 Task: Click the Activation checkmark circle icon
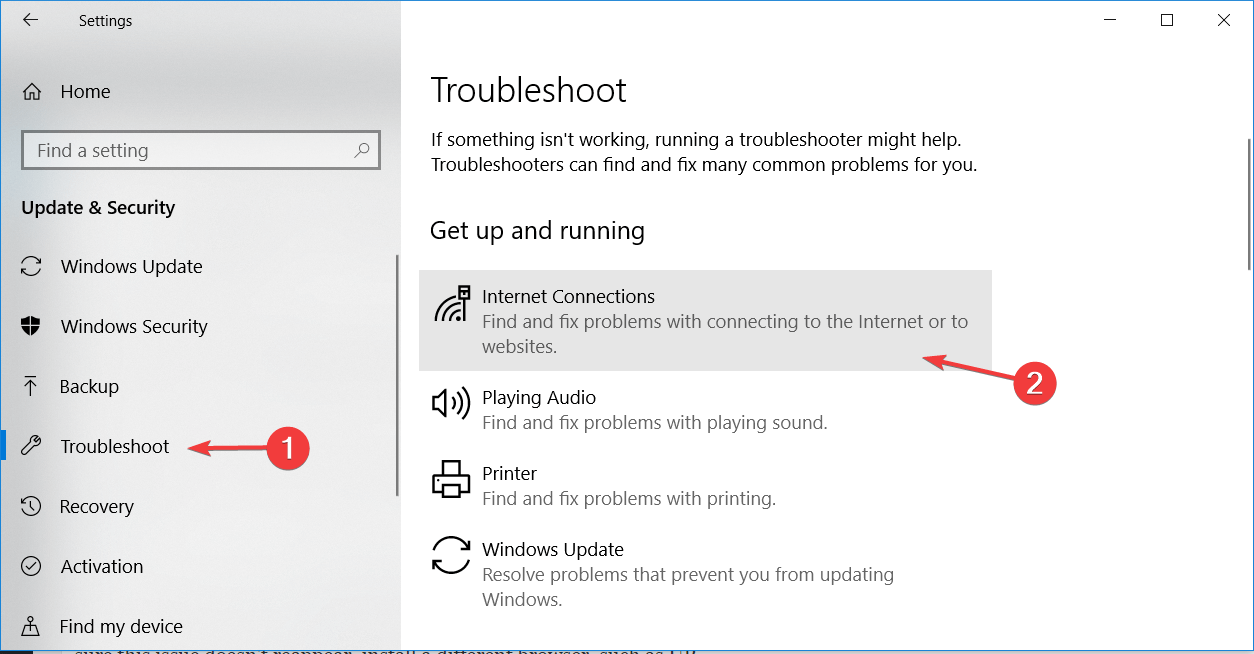pyautogui.click(x=31, y=567)
